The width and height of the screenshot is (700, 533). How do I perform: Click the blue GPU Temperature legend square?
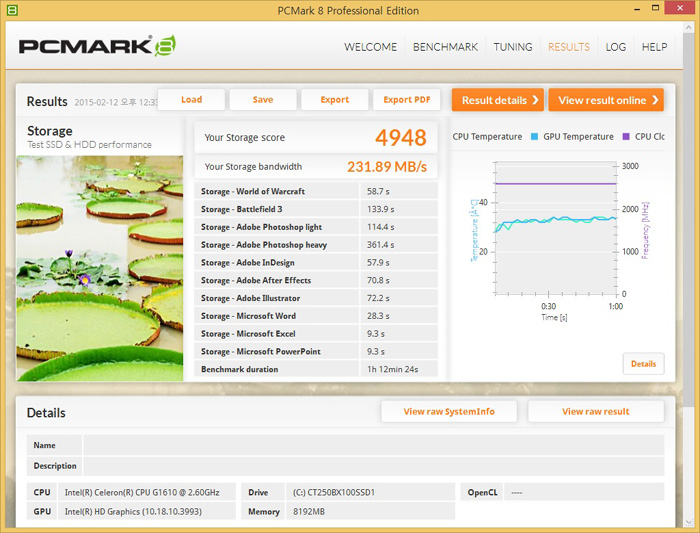pos(535,137)
